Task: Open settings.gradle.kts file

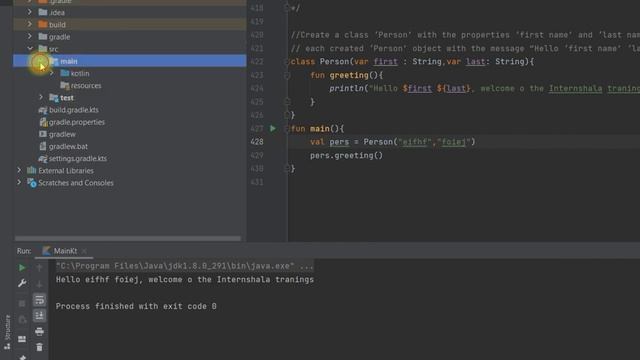Action: coord(78,158)
